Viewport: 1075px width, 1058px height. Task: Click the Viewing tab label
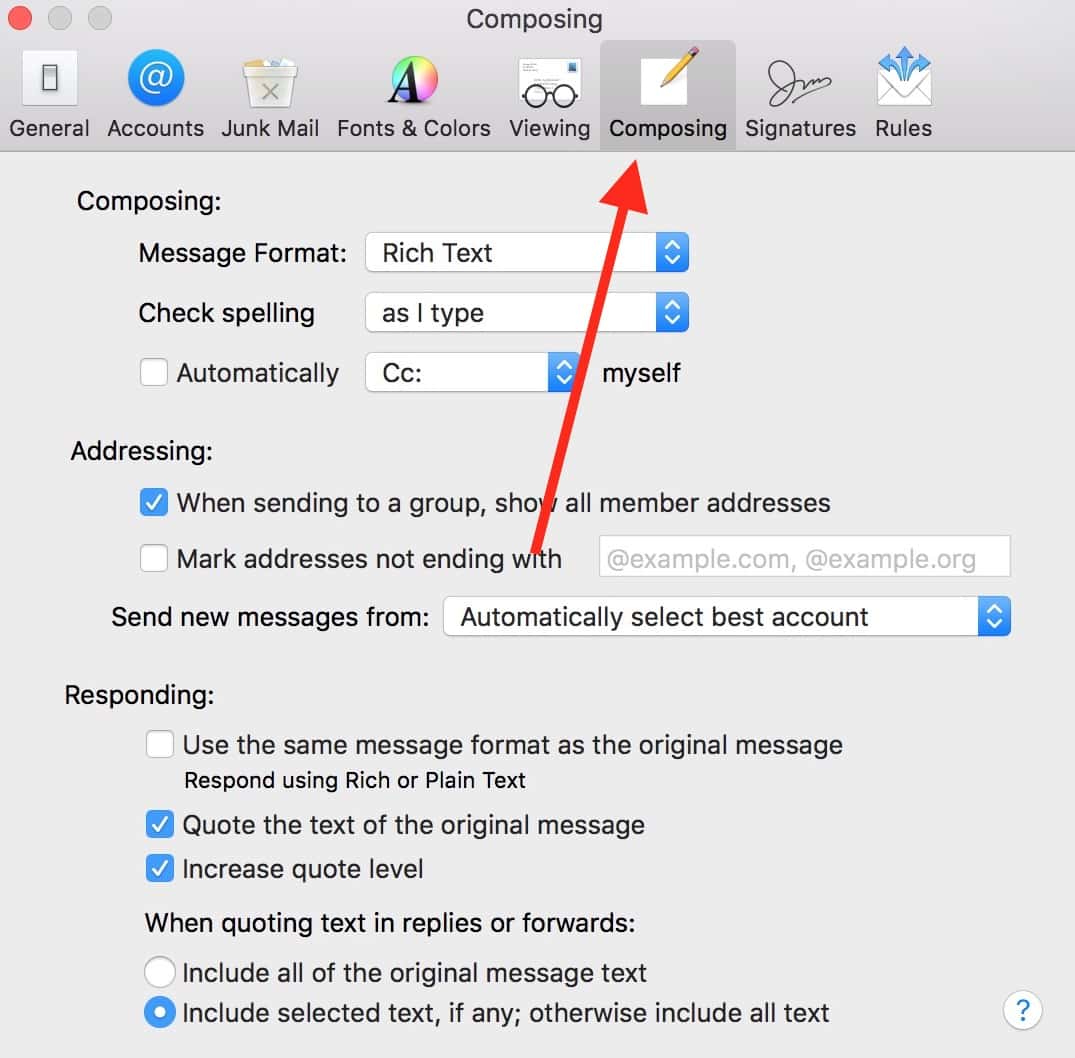tap(550, 128)
